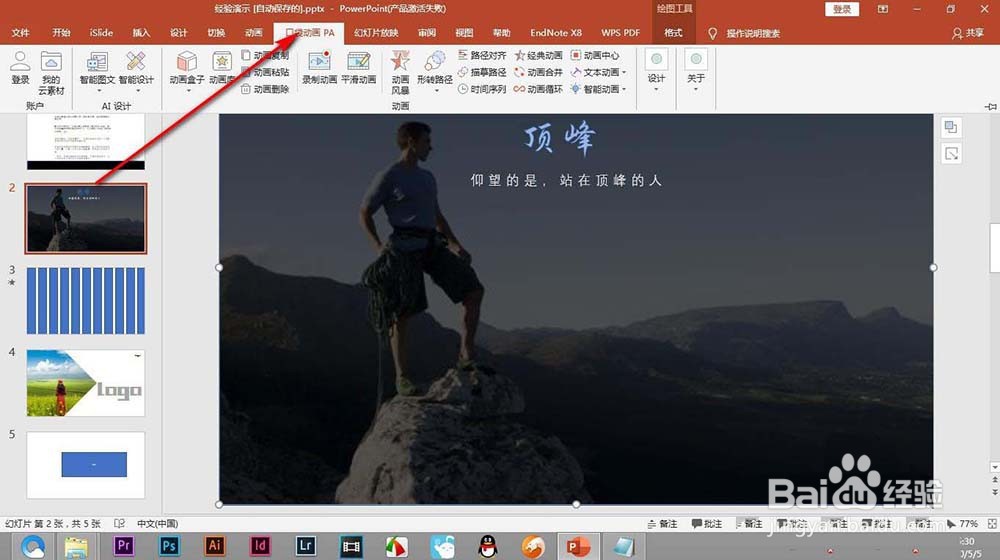Click the 中文(中国) language indicator

(158, 524)
